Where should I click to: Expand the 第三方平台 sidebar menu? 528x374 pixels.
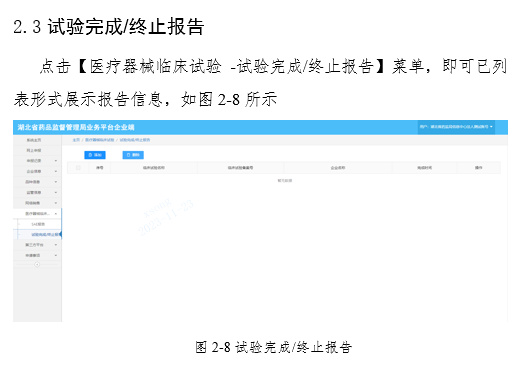coord(37,245)
